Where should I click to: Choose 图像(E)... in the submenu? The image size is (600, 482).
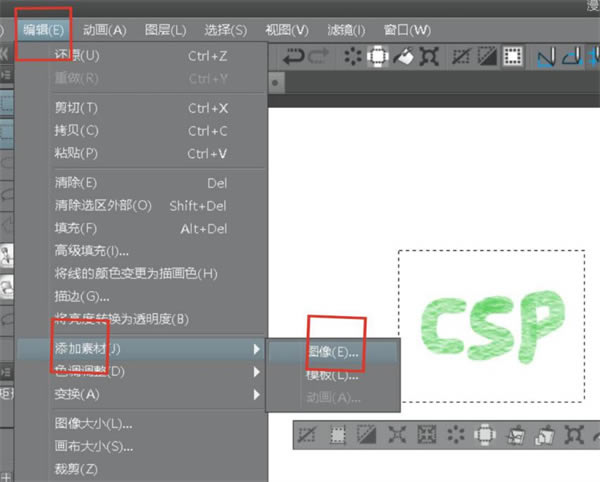[x=333, y=352]
